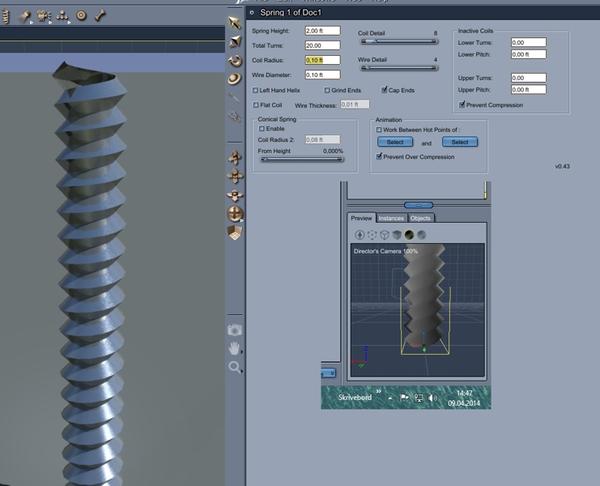
Task: Select the hand pan tool
Action: point(234,348)
